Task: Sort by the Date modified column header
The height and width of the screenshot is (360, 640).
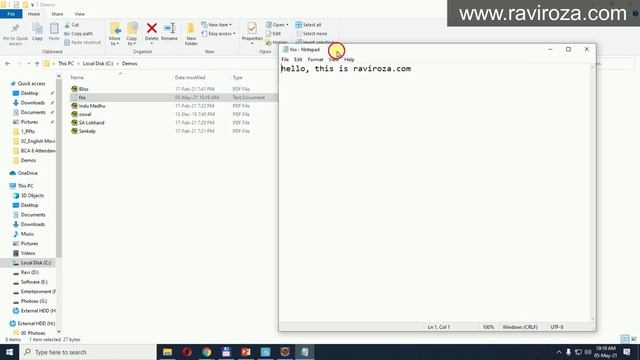Action: 190,78
